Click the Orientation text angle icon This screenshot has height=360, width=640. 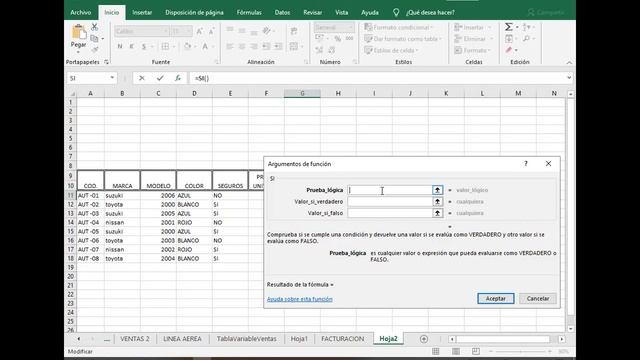coord(267,31)
